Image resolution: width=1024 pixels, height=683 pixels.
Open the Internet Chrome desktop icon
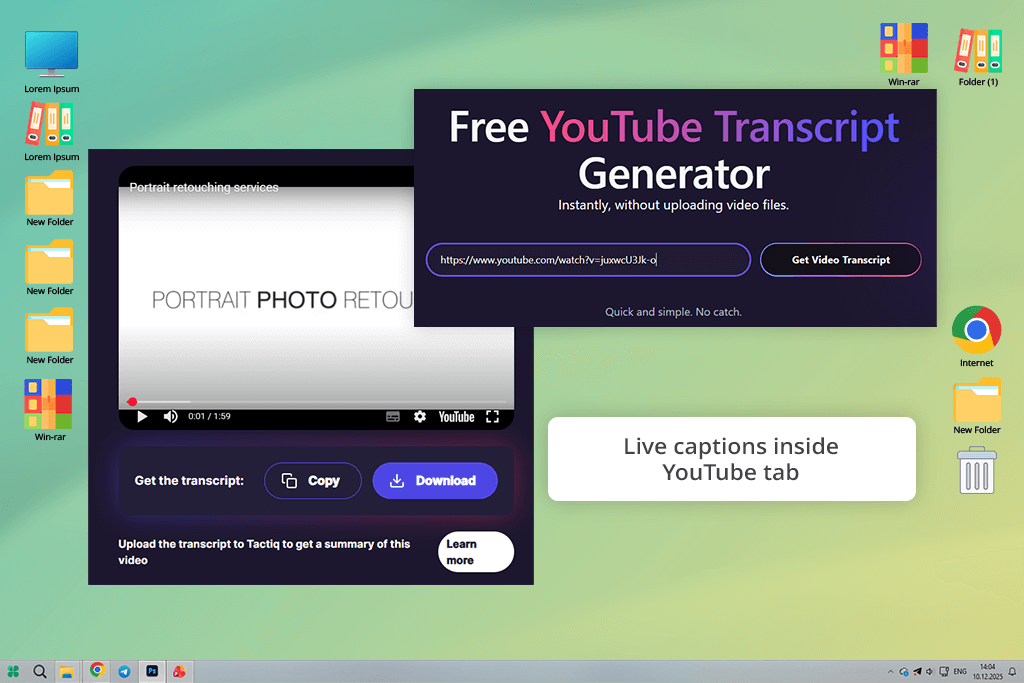pyautogui.click(x=976, y=336)
